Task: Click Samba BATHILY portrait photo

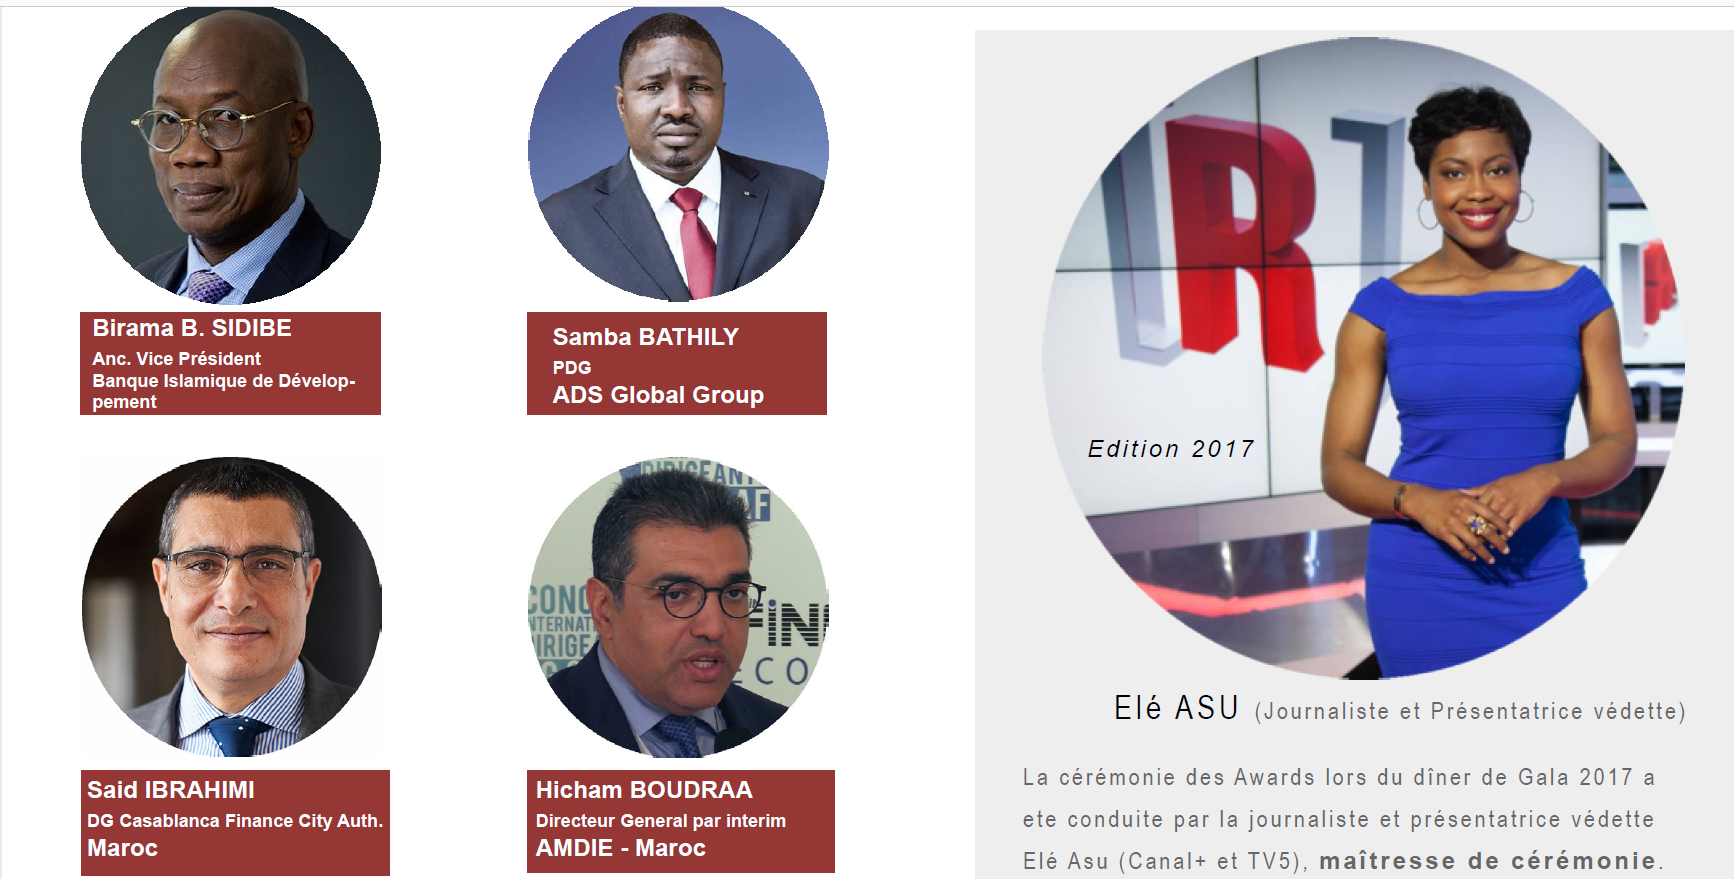Action: (678, 153)
